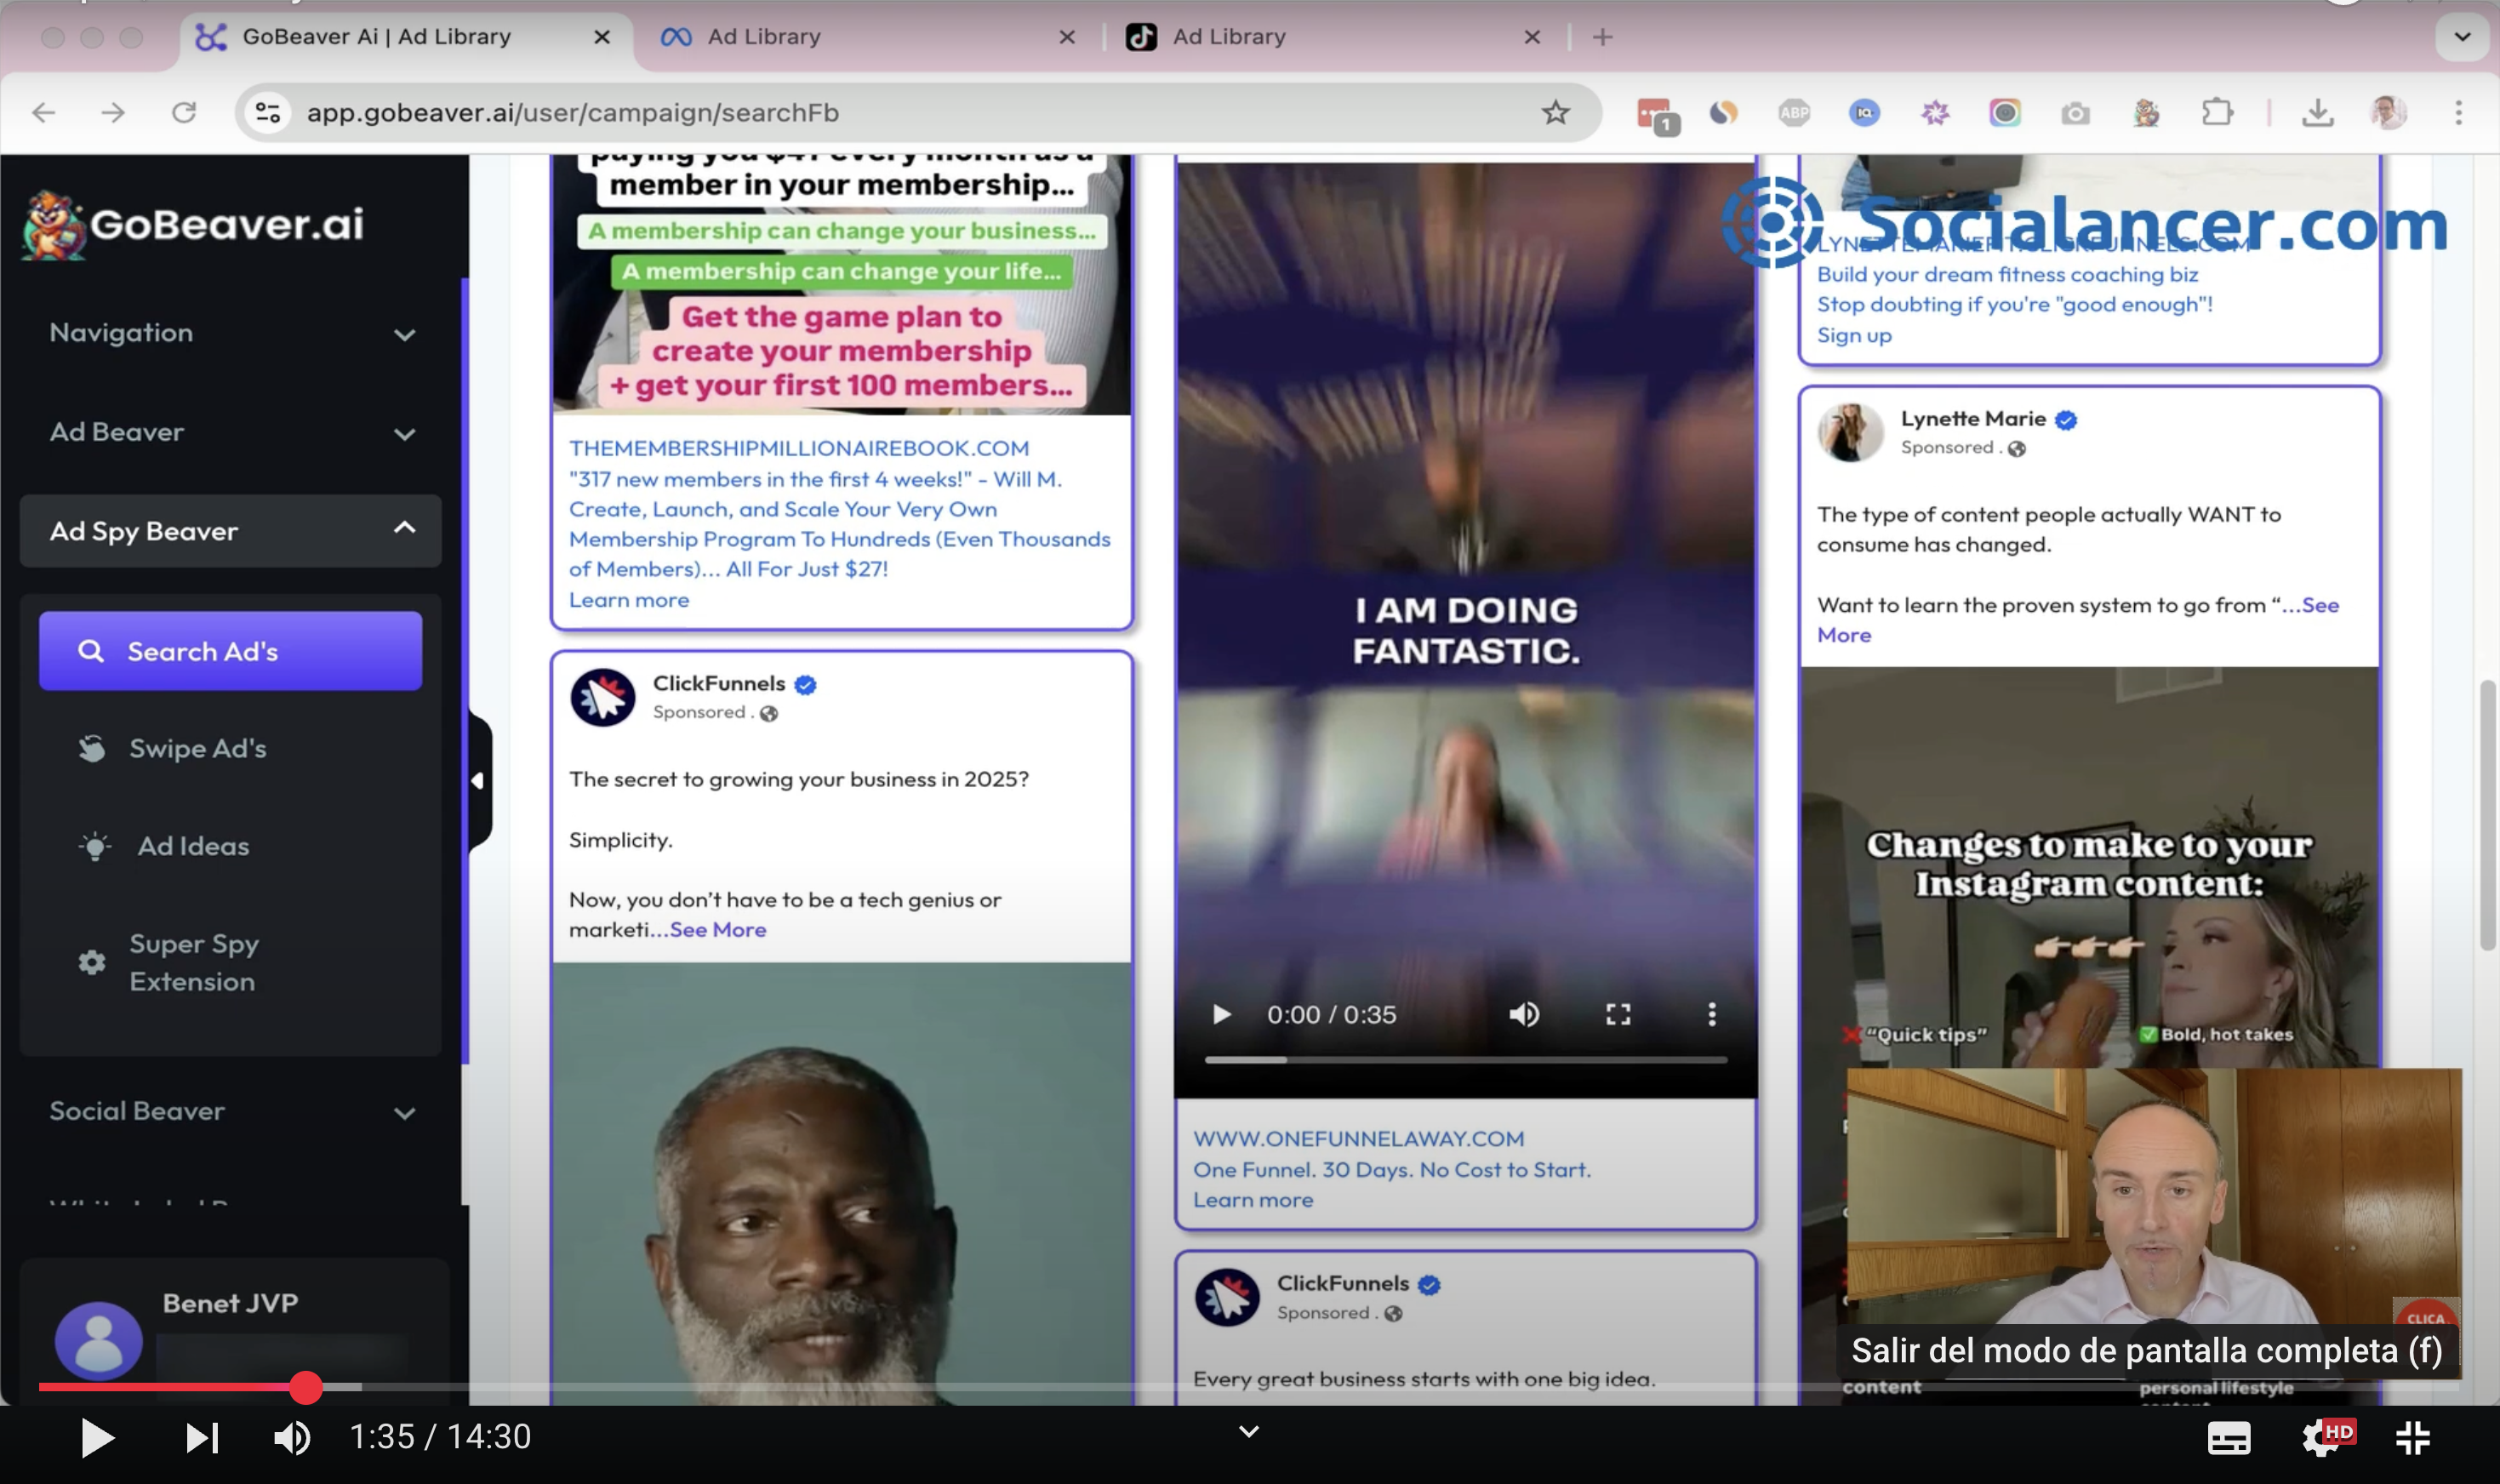The image size is (2500, 1484).
Task: Click the page vertical scrollbar
Action: (2487, 814)
